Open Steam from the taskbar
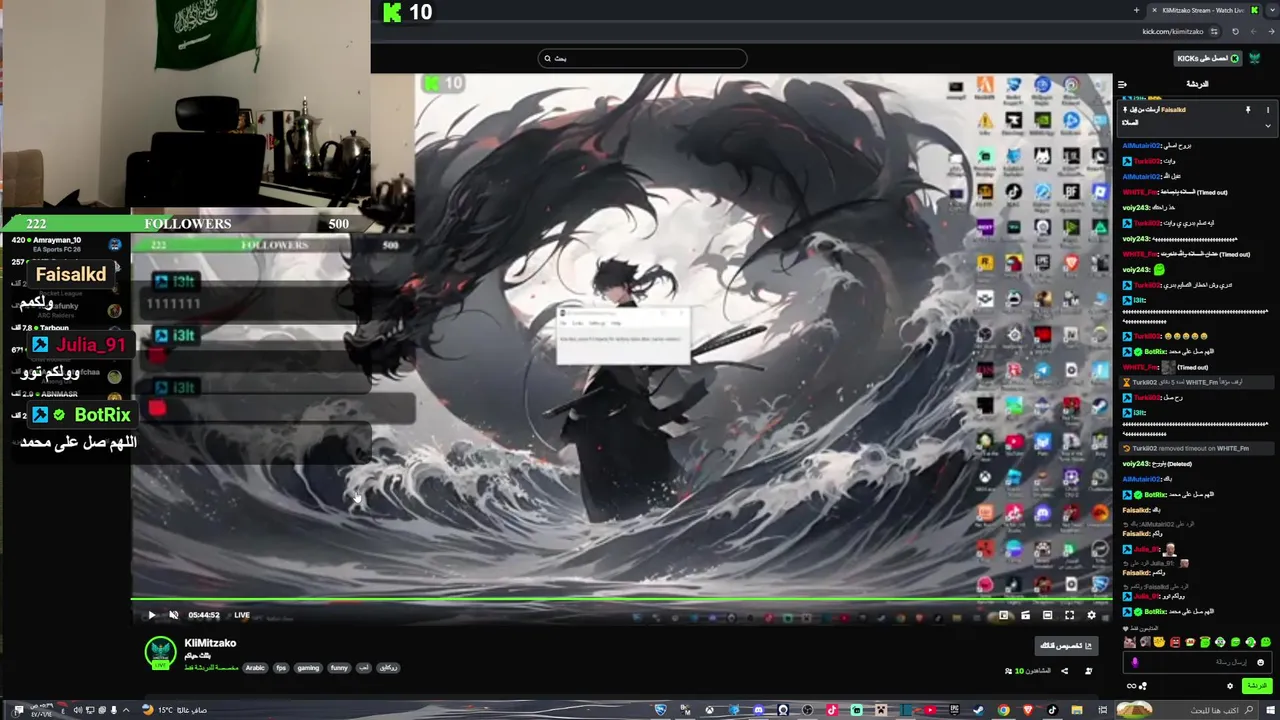1280x720 pixels. point(979,710)
